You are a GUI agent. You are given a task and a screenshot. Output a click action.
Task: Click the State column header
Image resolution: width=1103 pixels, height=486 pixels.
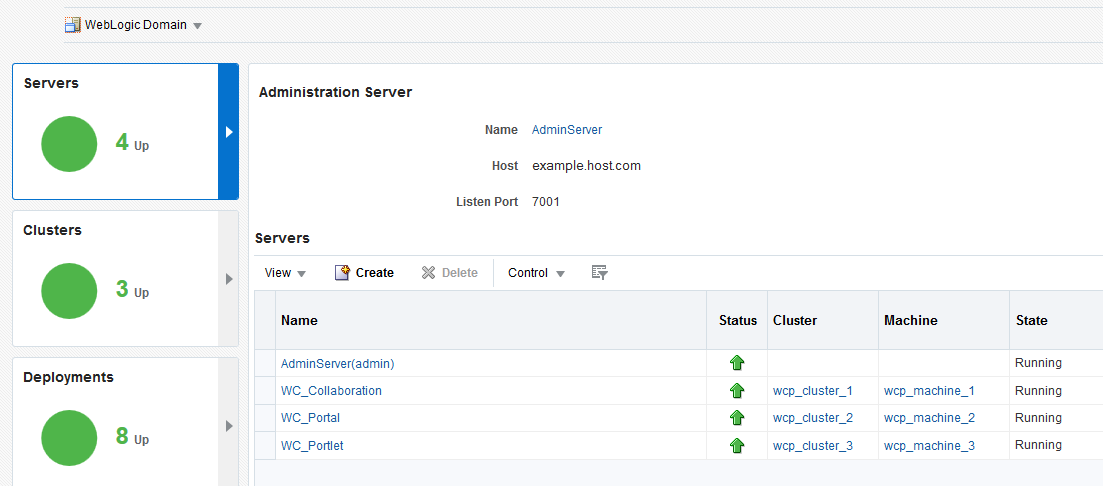click(1056, 320)
